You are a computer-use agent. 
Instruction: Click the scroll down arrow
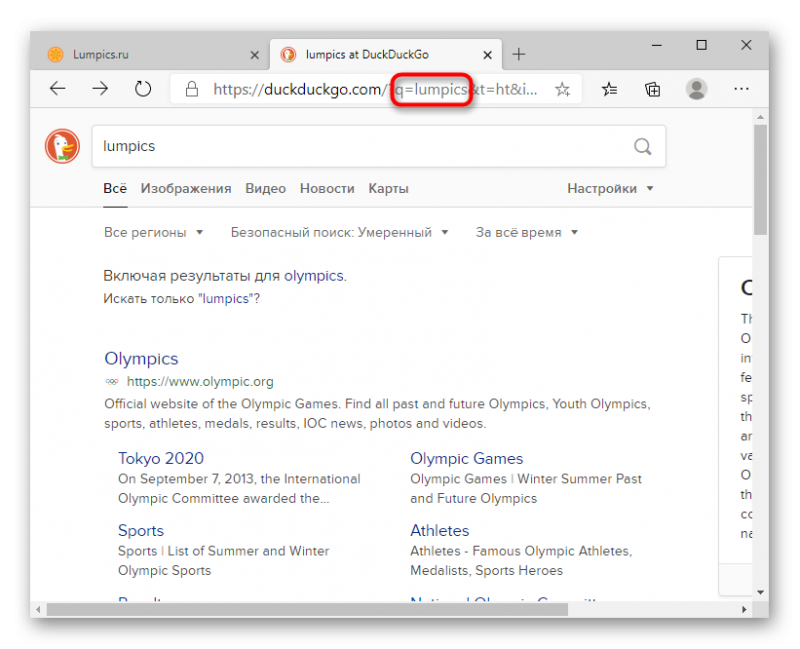[x=761, y=592]
